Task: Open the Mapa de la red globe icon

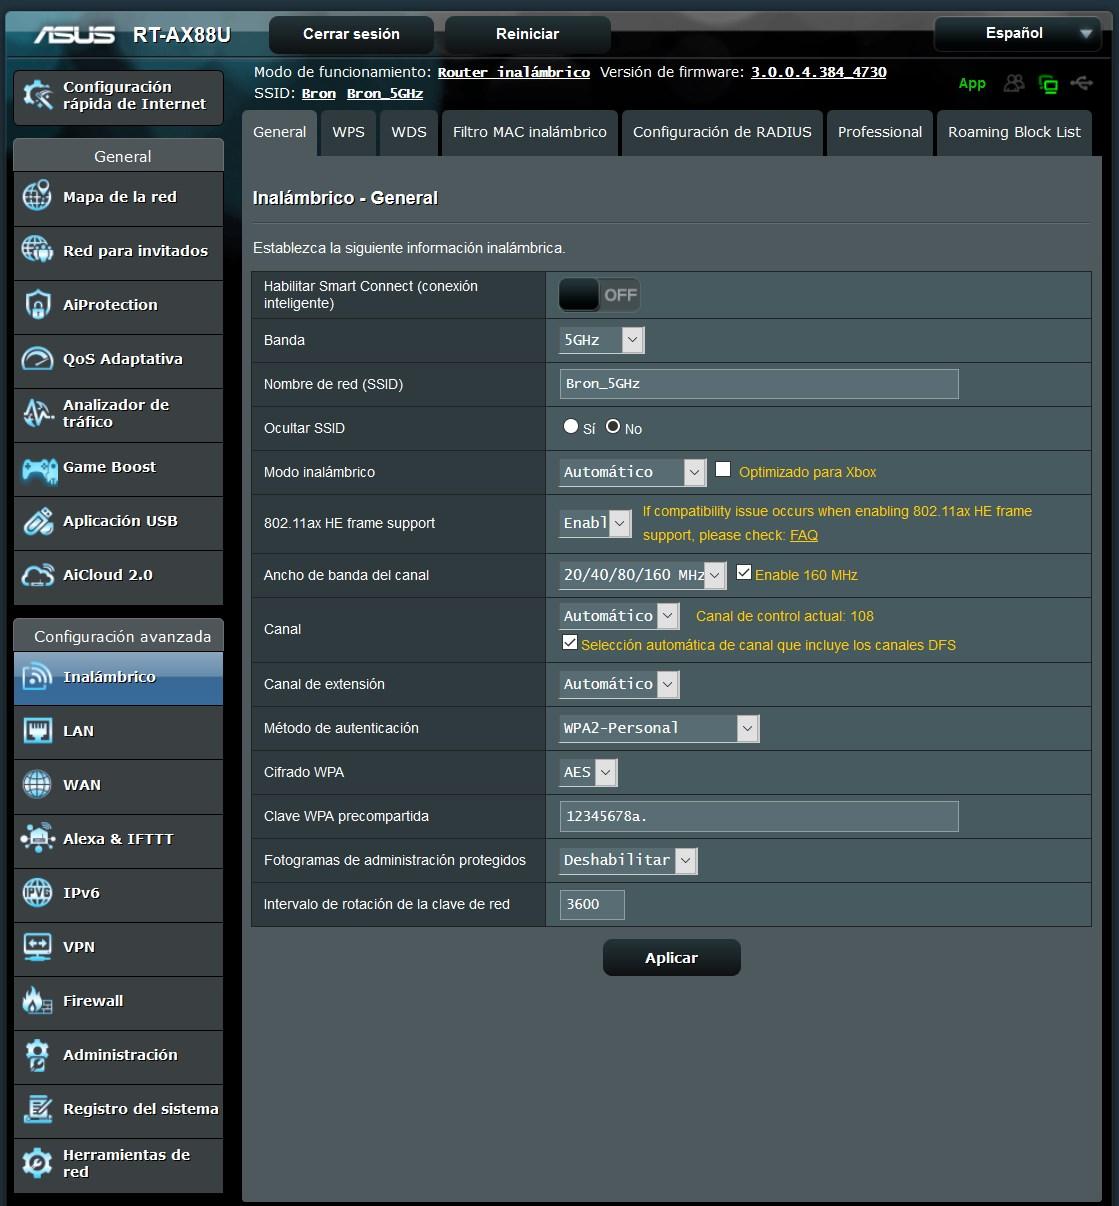Action: click(37, 197)
